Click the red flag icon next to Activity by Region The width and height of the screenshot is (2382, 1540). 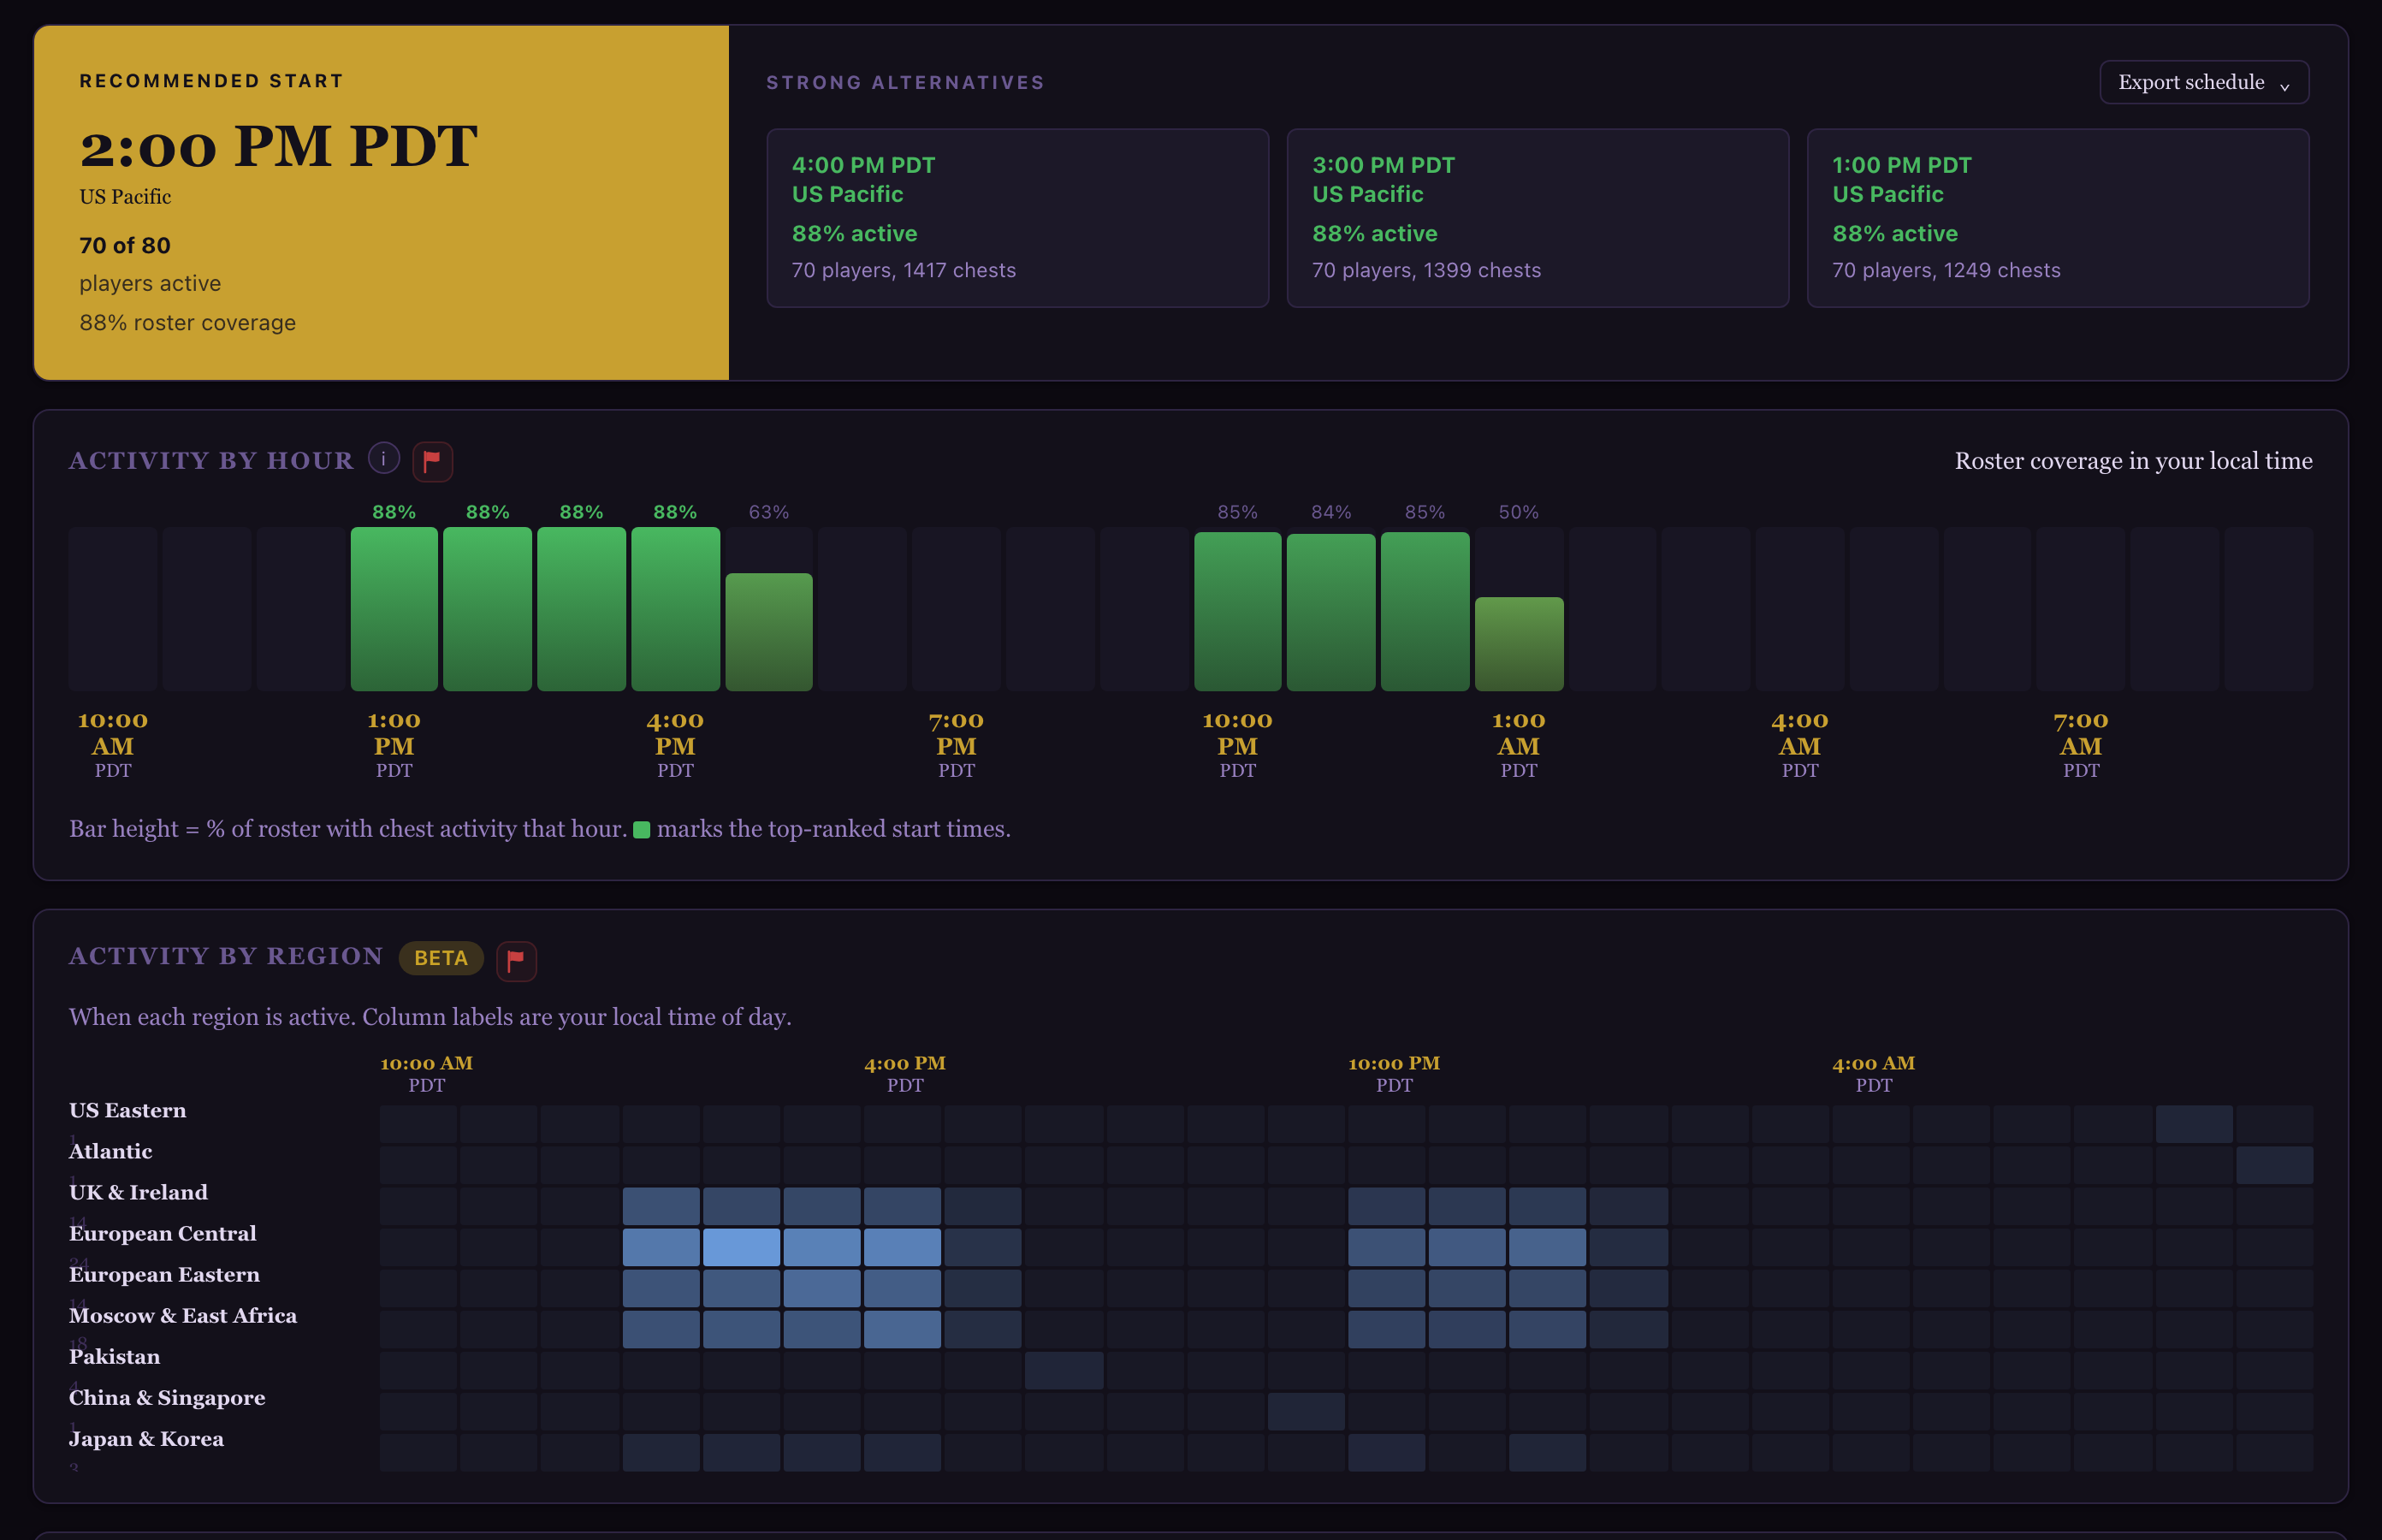516,960
